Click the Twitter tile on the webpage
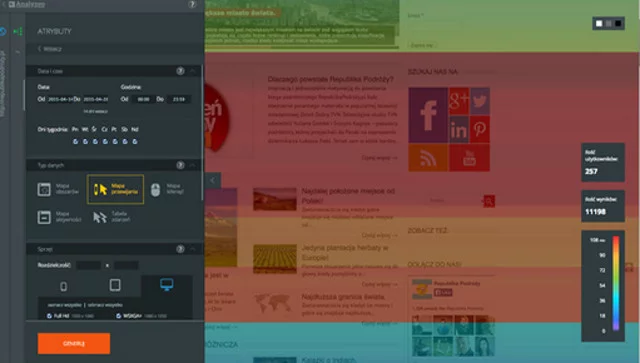 (480, 101)
